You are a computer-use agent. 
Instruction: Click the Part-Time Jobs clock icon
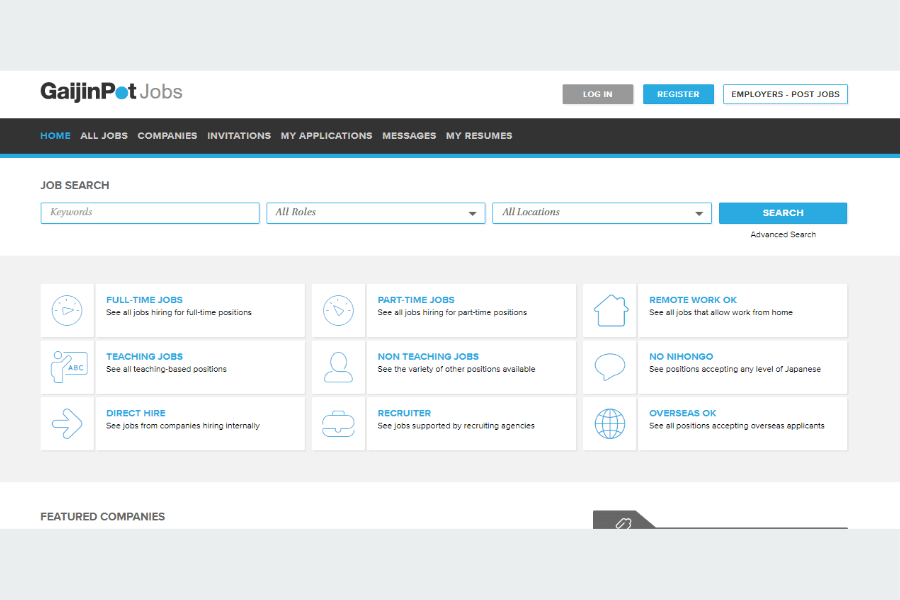click(x=338, y=311)
